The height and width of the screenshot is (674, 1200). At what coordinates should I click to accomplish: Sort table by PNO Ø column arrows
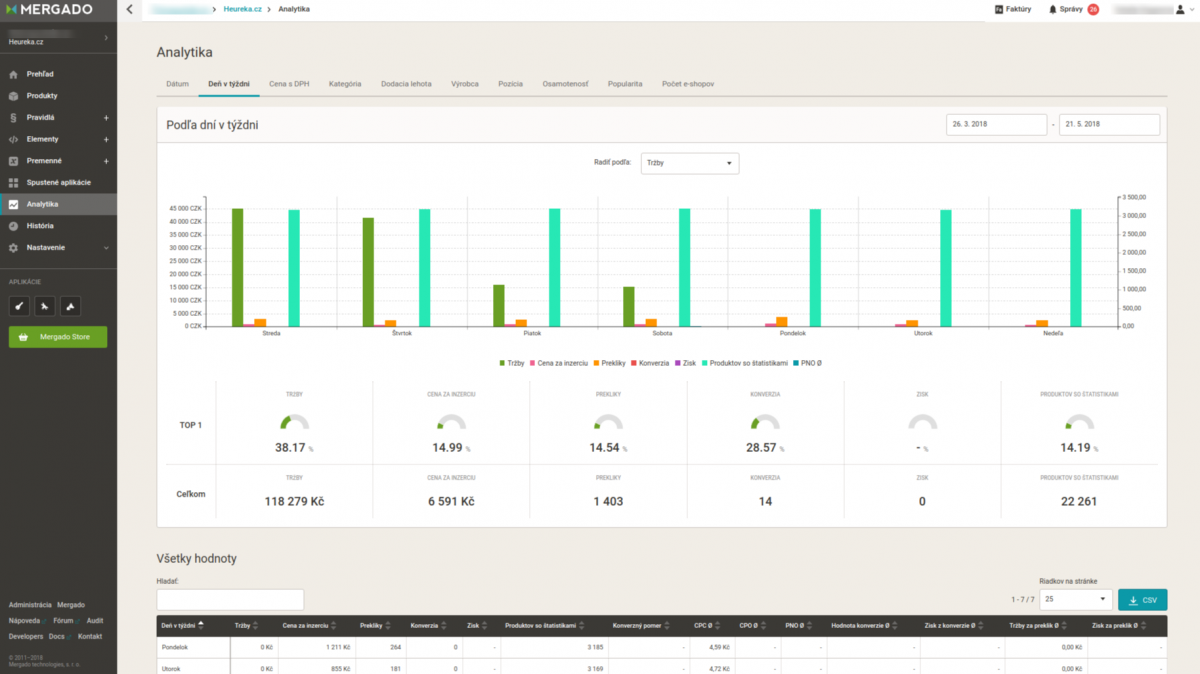(x=809, y=625)
